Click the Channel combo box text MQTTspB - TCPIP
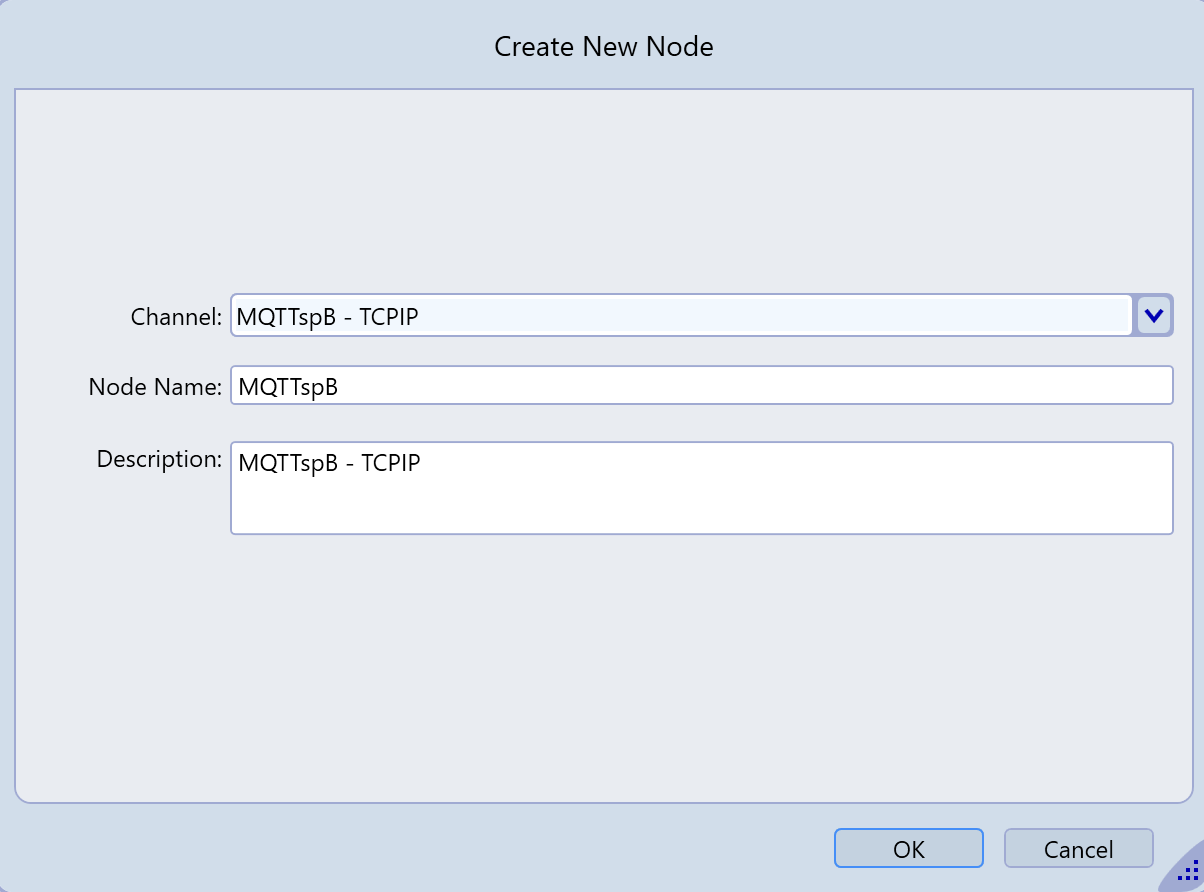This screenshot has height=892, width=1204. pyautogui.click(x=327, y=317)
